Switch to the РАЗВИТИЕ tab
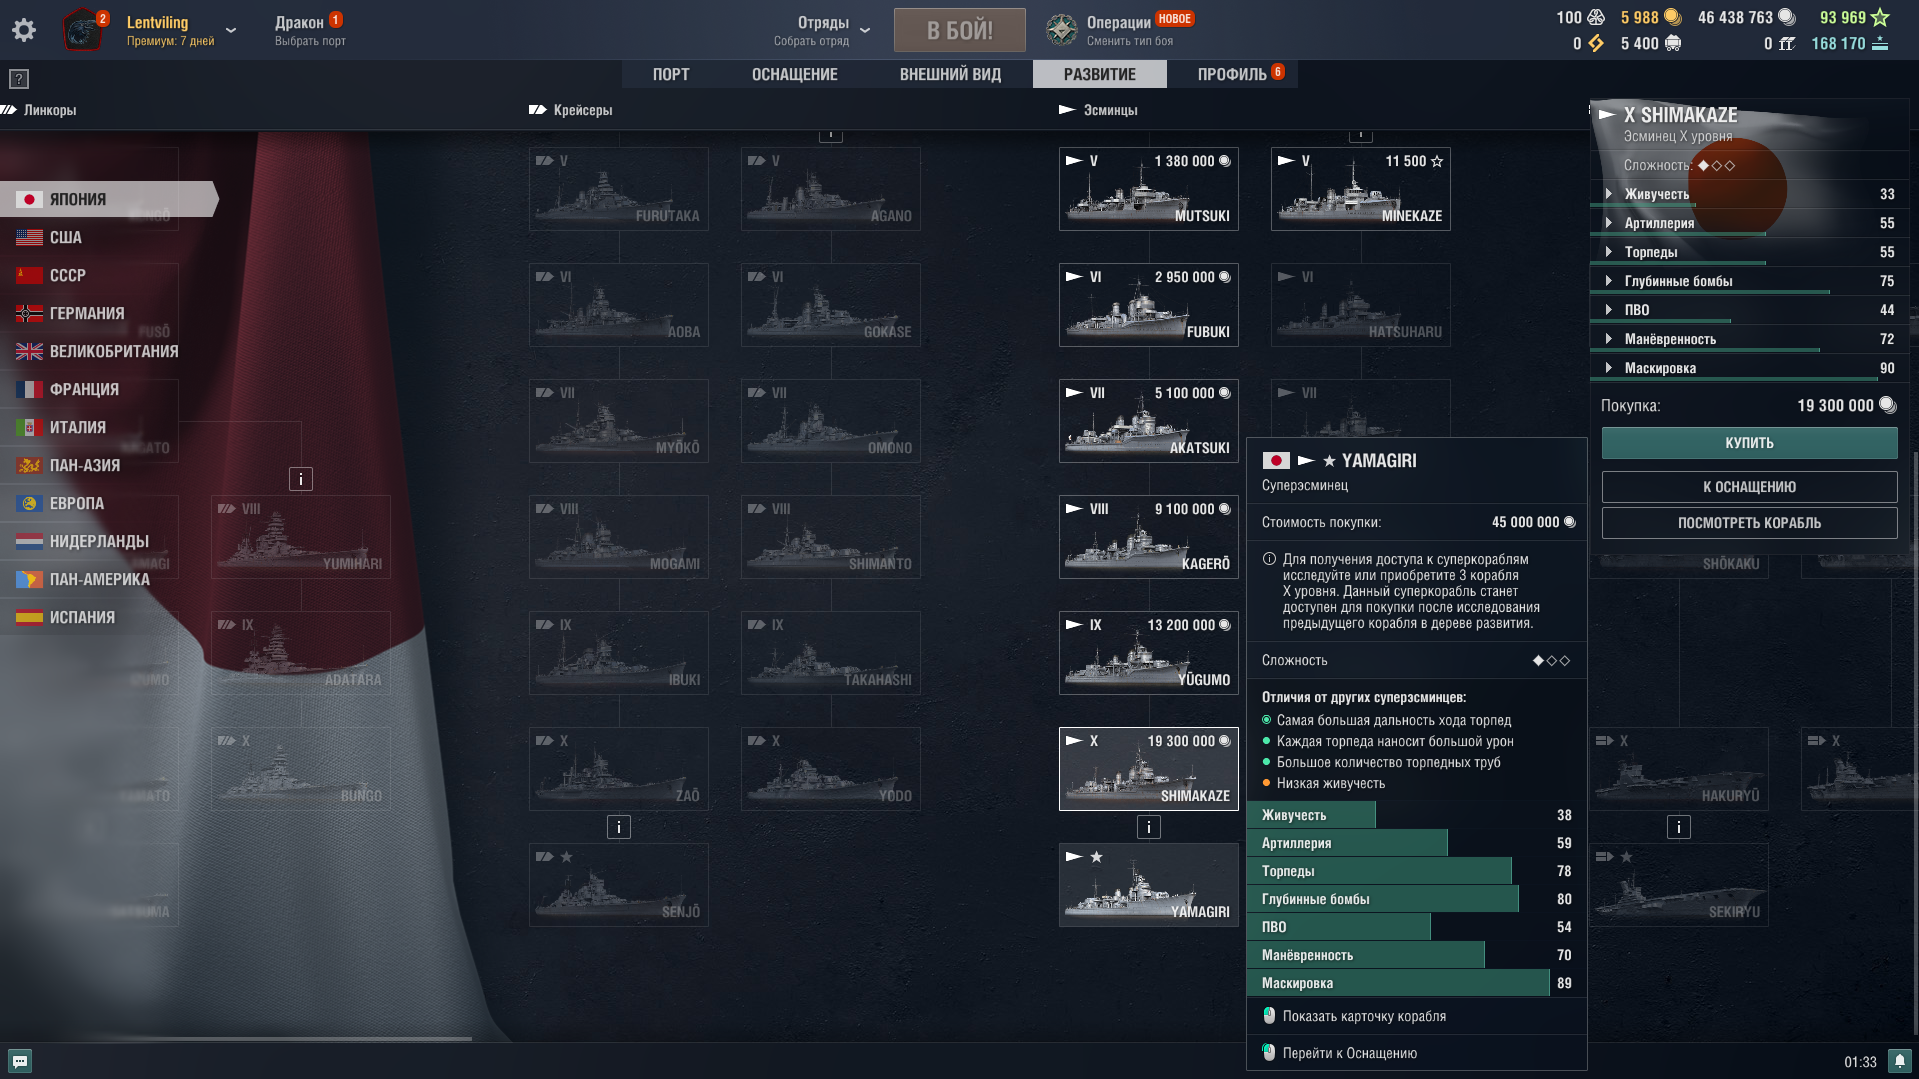 pos(1100,74)
